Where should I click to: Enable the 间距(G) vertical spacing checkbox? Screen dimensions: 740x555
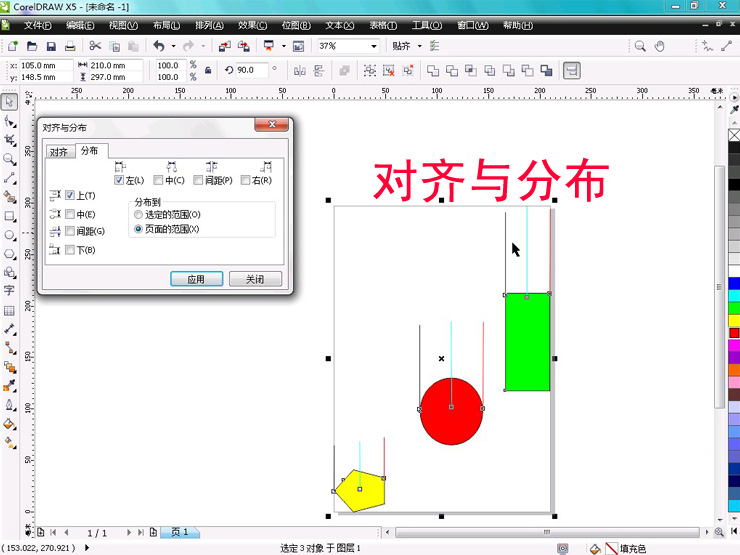[70, 231]
